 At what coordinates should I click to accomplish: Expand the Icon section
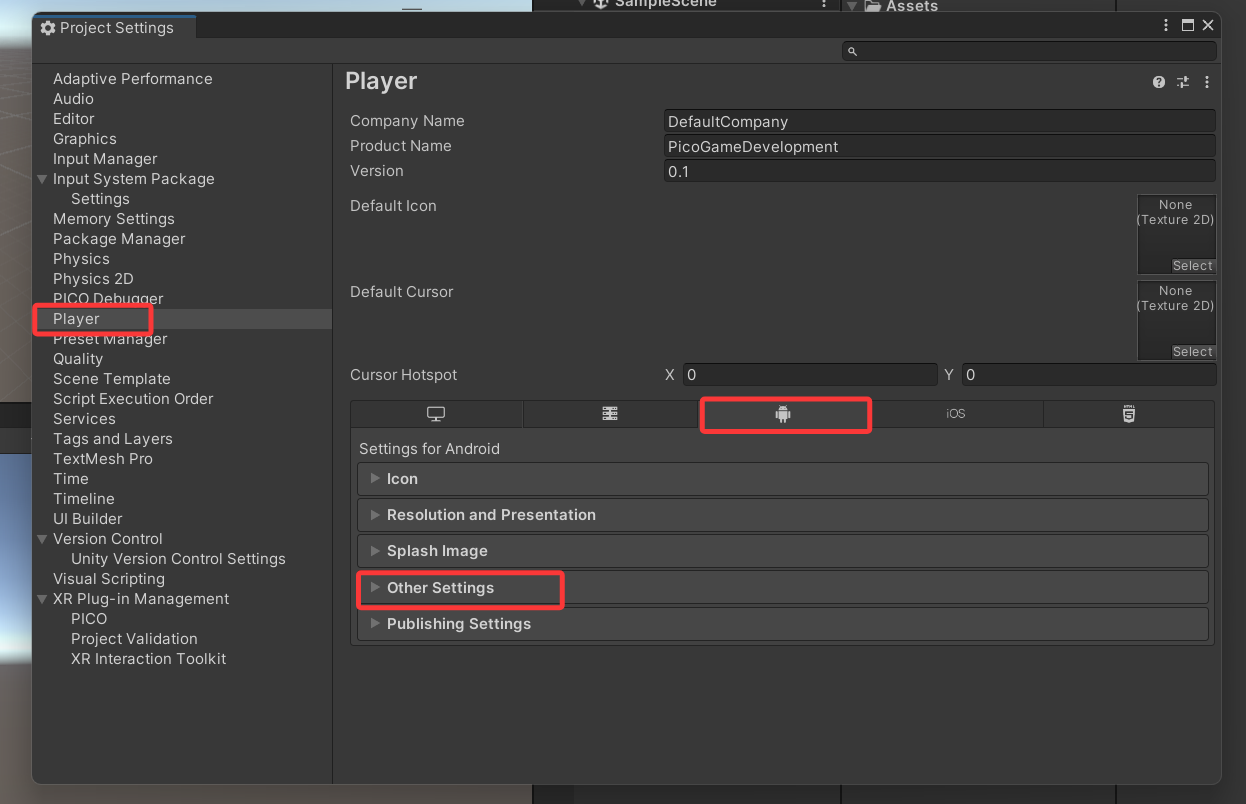coord(783,479)
